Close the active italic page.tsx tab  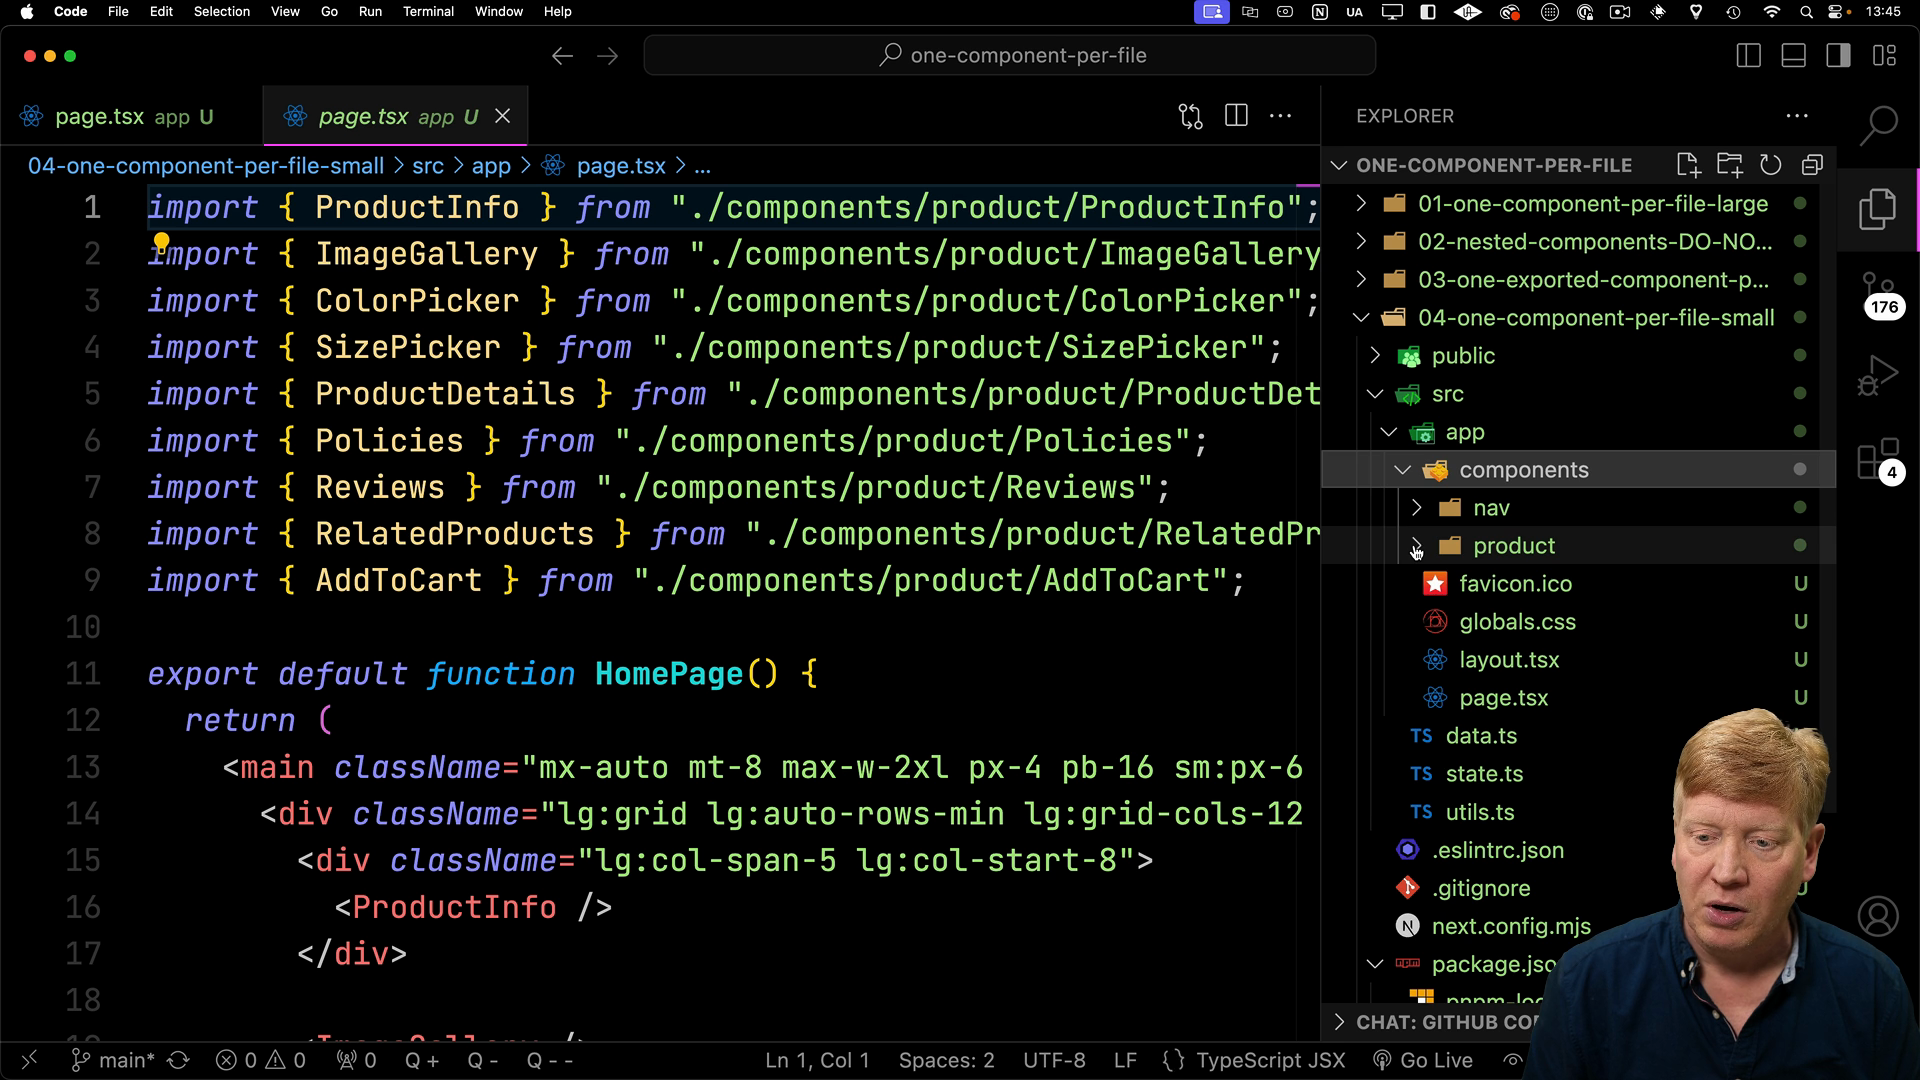point(502,116)
